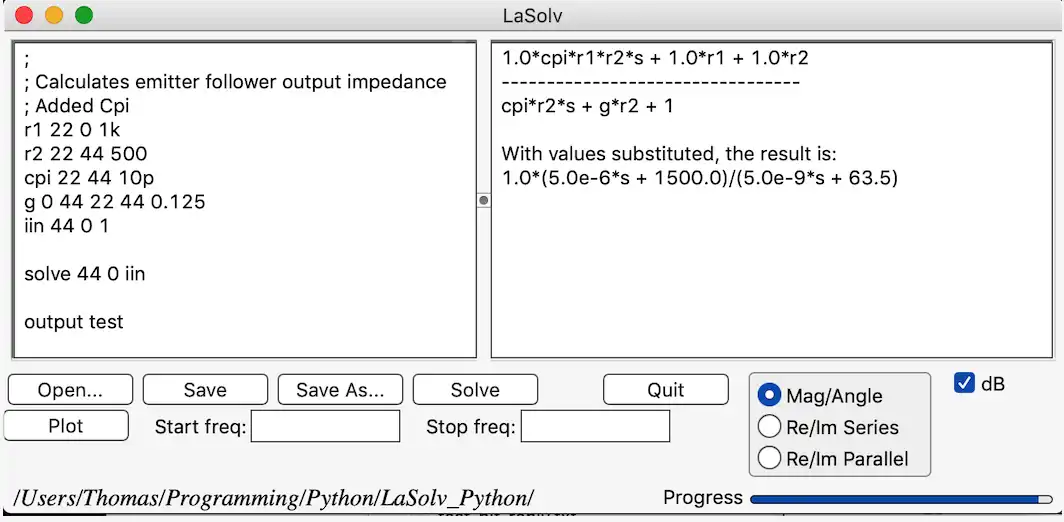Click the substituted result expression in output pane

pos(700,179)
